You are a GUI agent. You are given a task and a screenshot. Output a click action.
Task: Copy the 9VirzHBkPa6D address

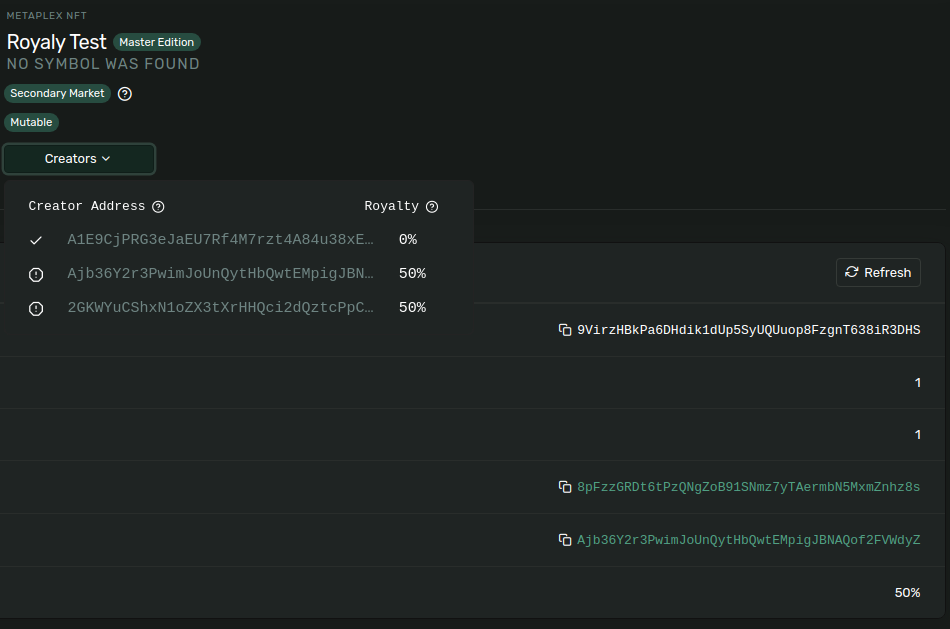(x=565, y=330)
